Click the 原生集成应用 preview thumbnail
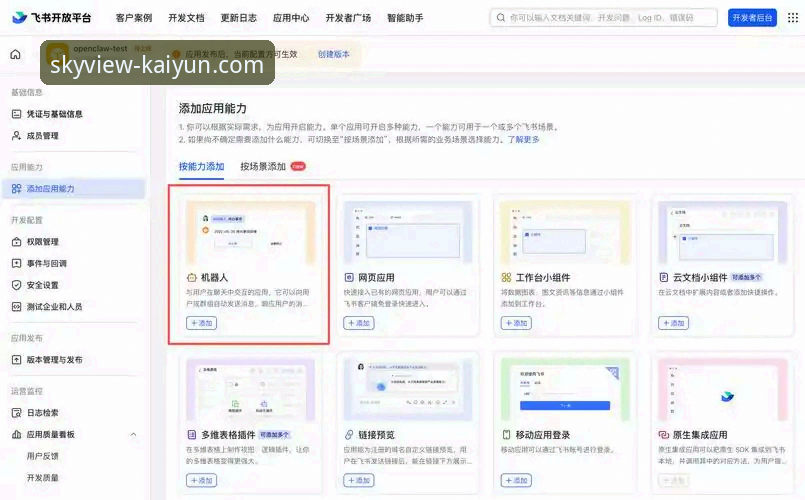 [x=722, y=390]
